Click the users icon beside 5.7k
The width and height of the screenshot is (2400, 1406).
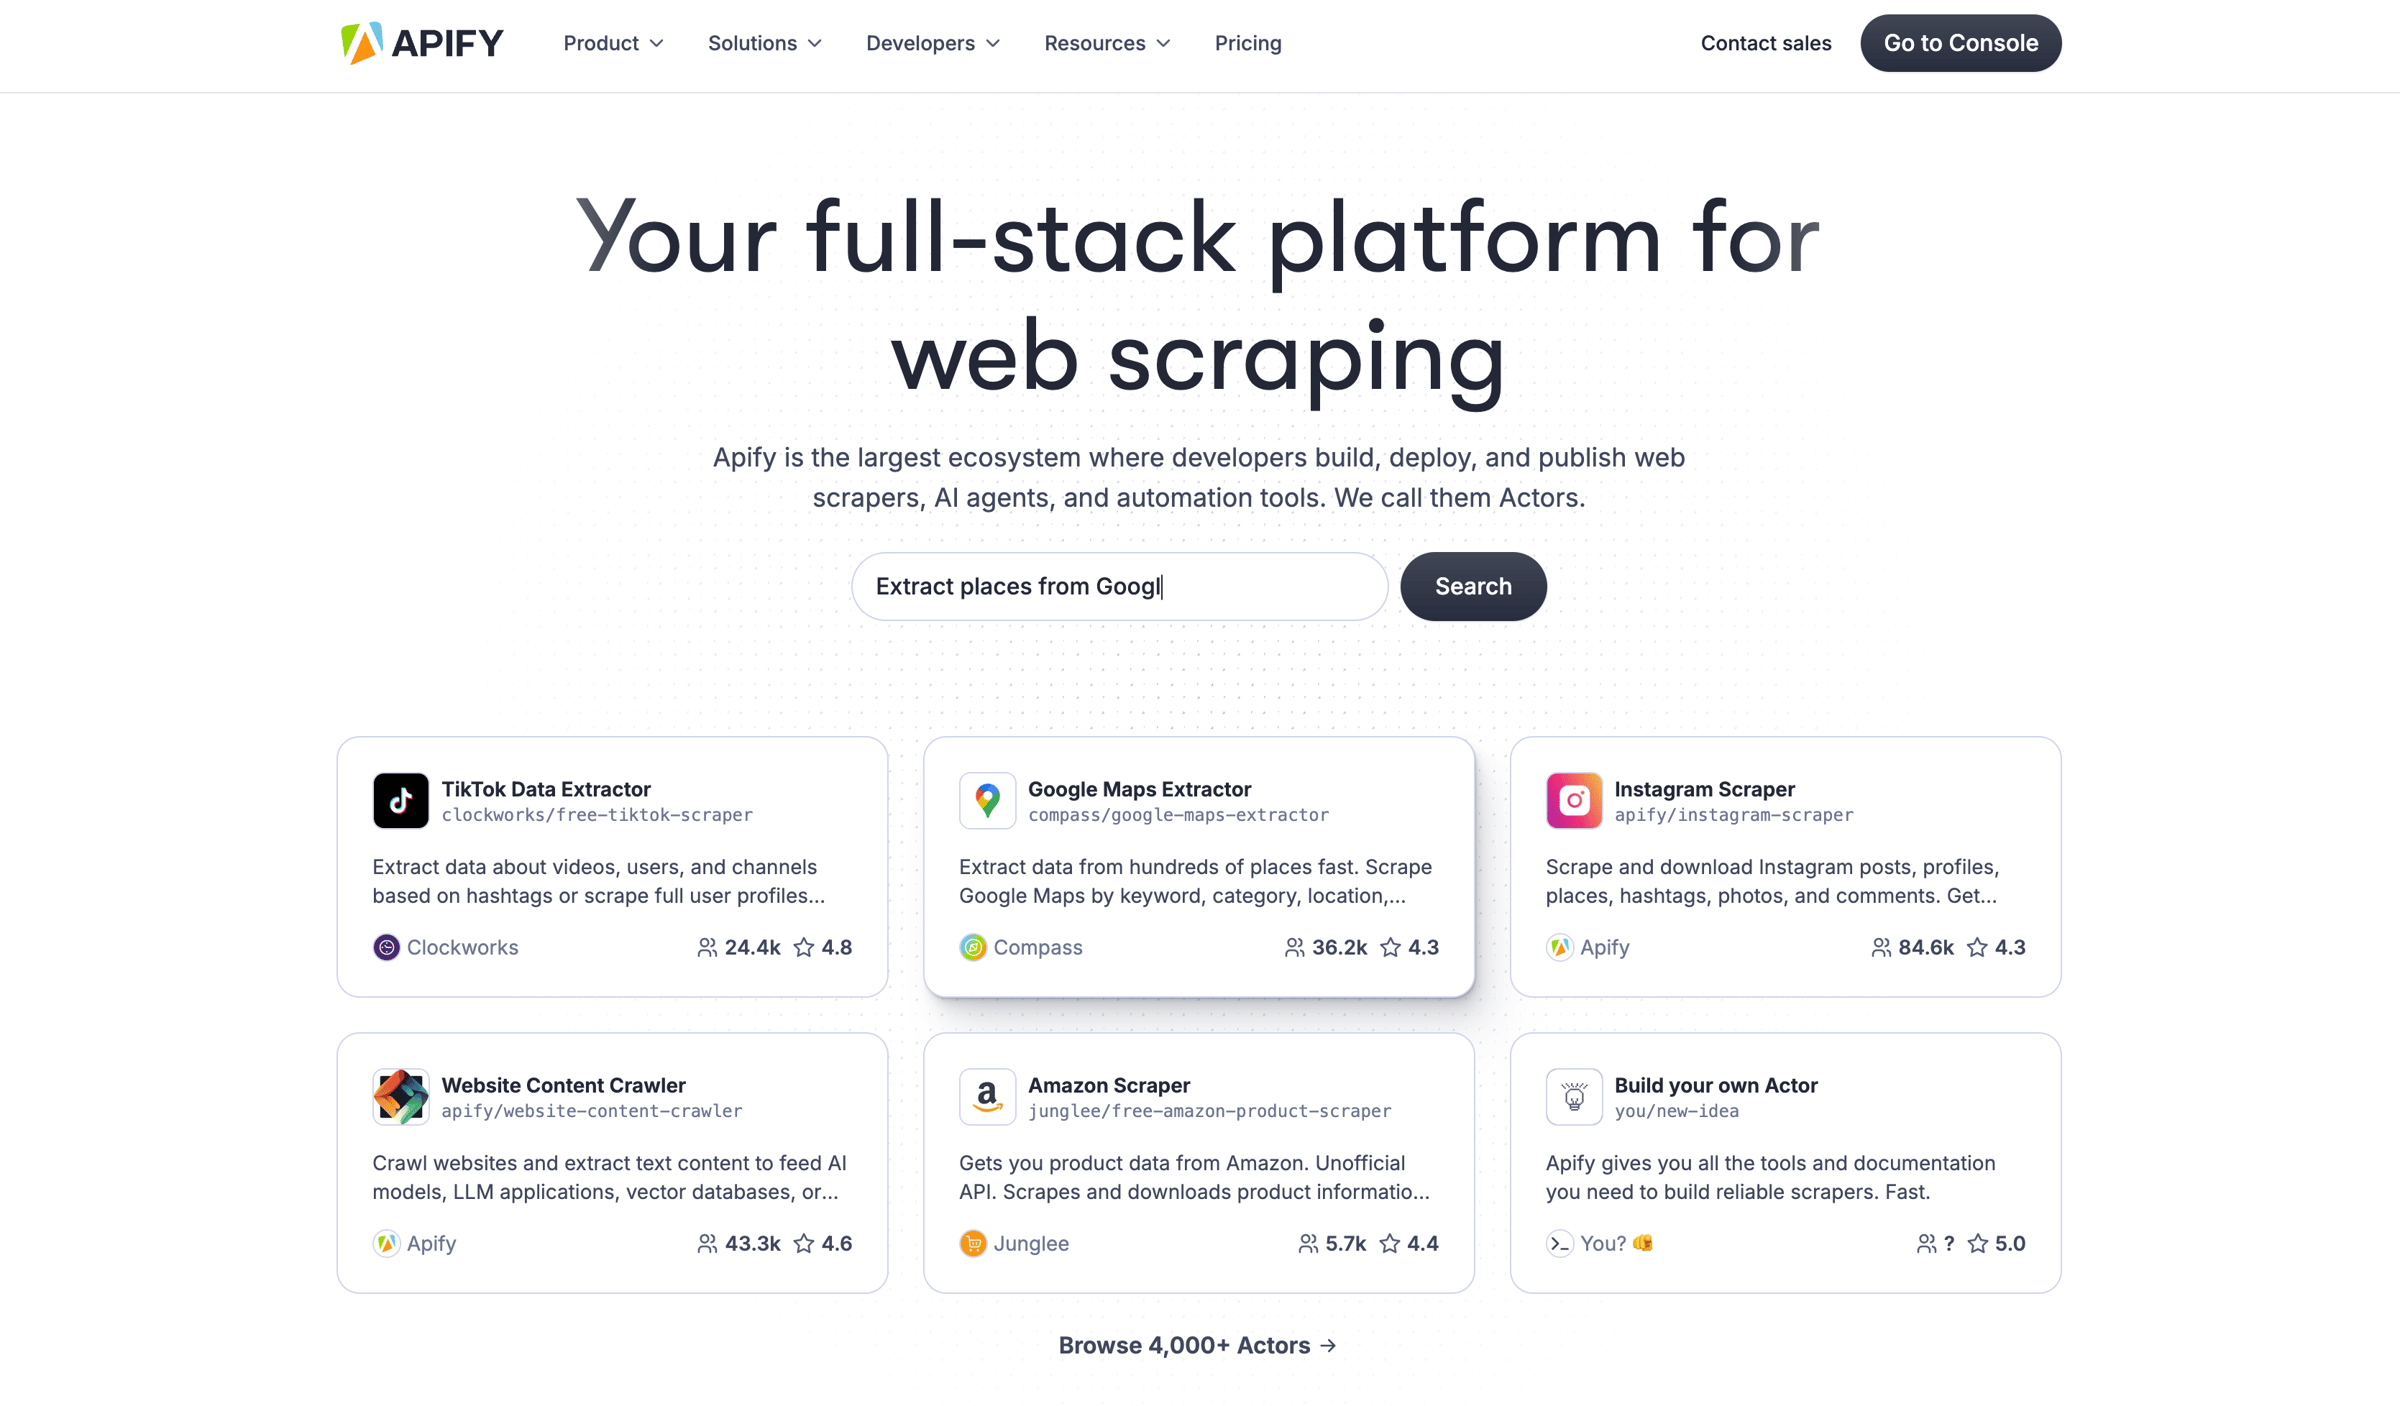point(1308,1243)
